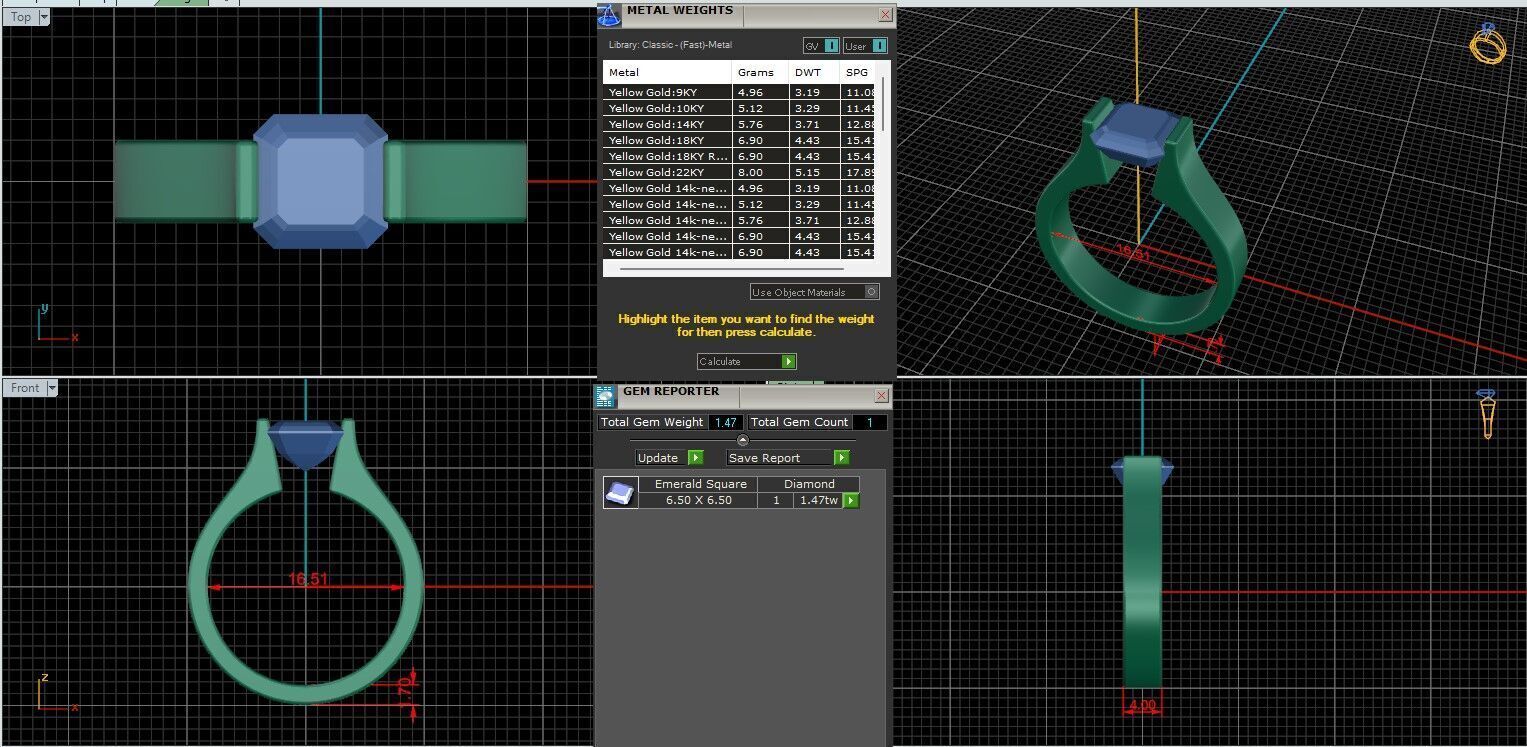Select the Yellow Gold:14KY row
Screen dimensions: 1527x747
pos(740,124)
